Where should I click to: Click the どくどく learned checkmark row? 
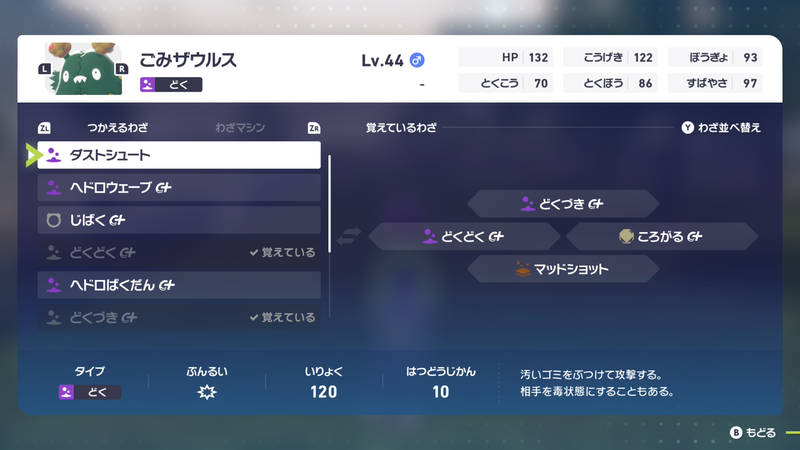pos(179,253)
